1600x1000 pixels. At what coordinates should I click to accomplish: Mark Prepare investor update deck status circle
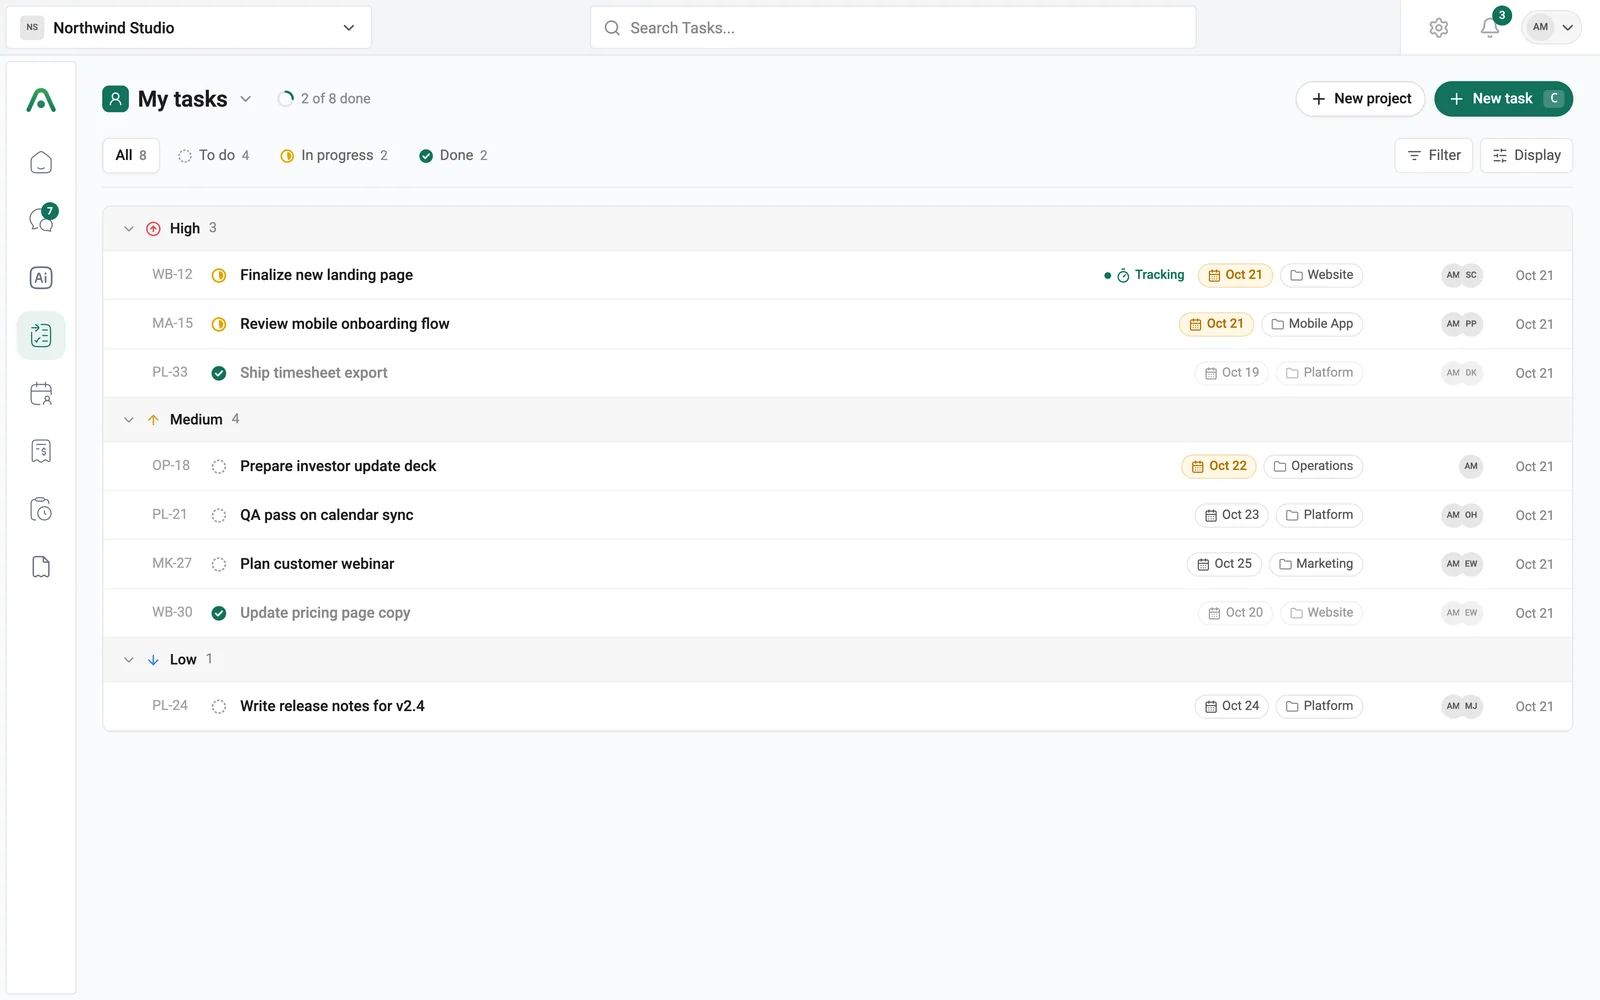tap(219, 466)
